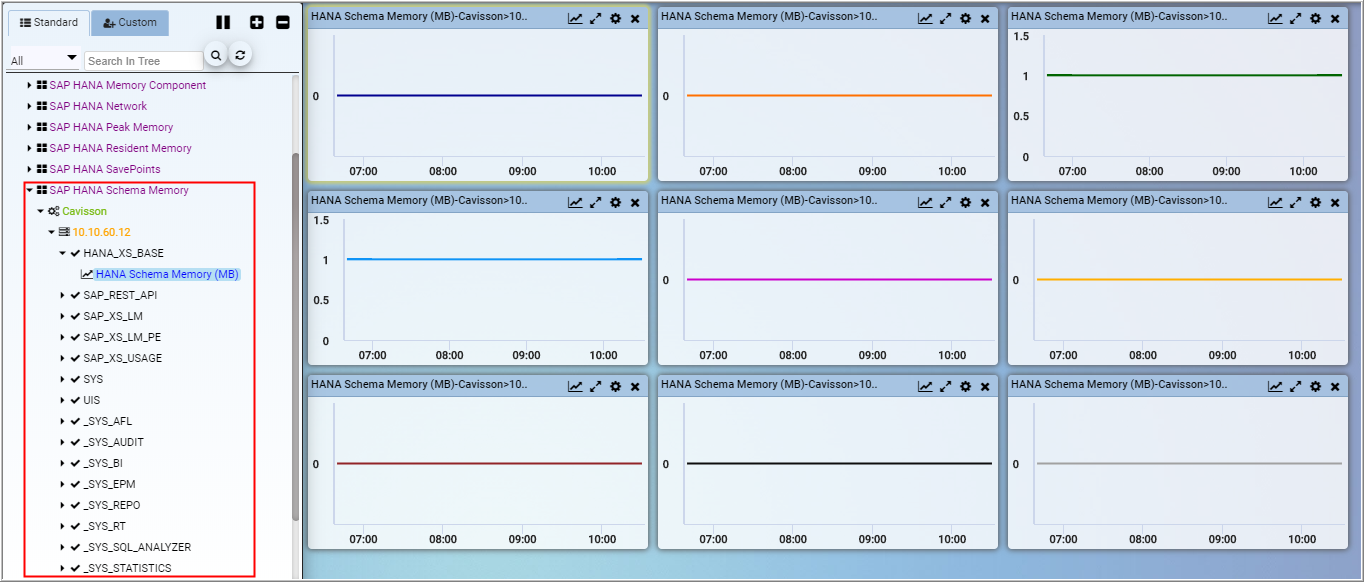Expand the _SYS_BI schema arrow

coord(62,463)
